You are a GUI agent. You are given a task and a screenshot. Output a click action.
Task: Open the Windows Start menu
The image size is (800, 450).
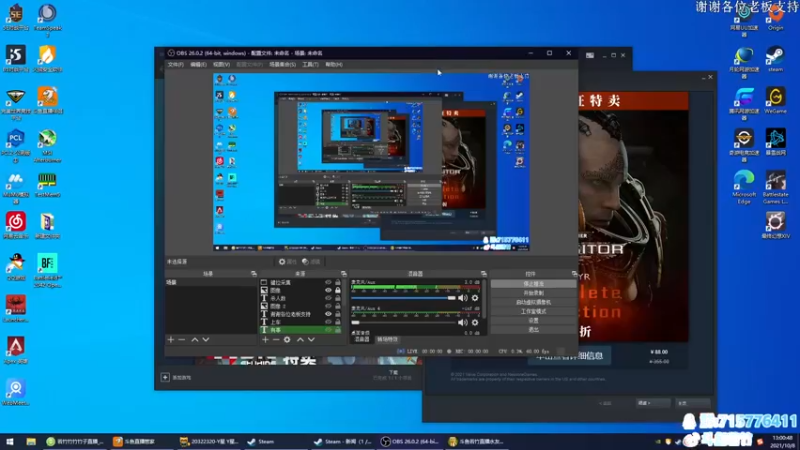pos(9,442)
